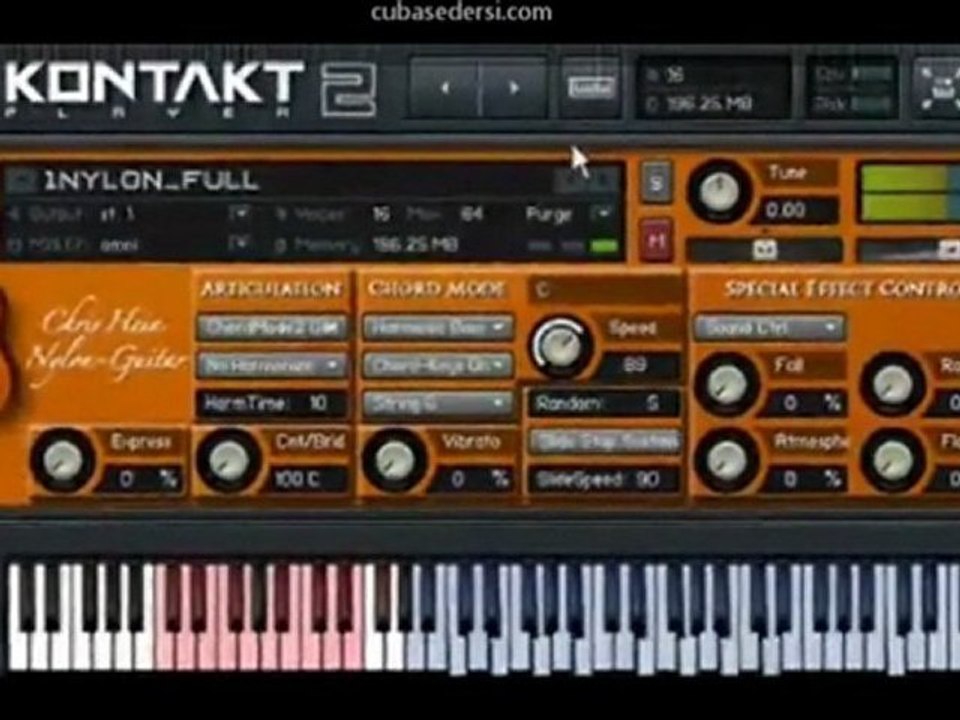Click the Speed knob
This screenshot has height=720, width=960.
561,347
